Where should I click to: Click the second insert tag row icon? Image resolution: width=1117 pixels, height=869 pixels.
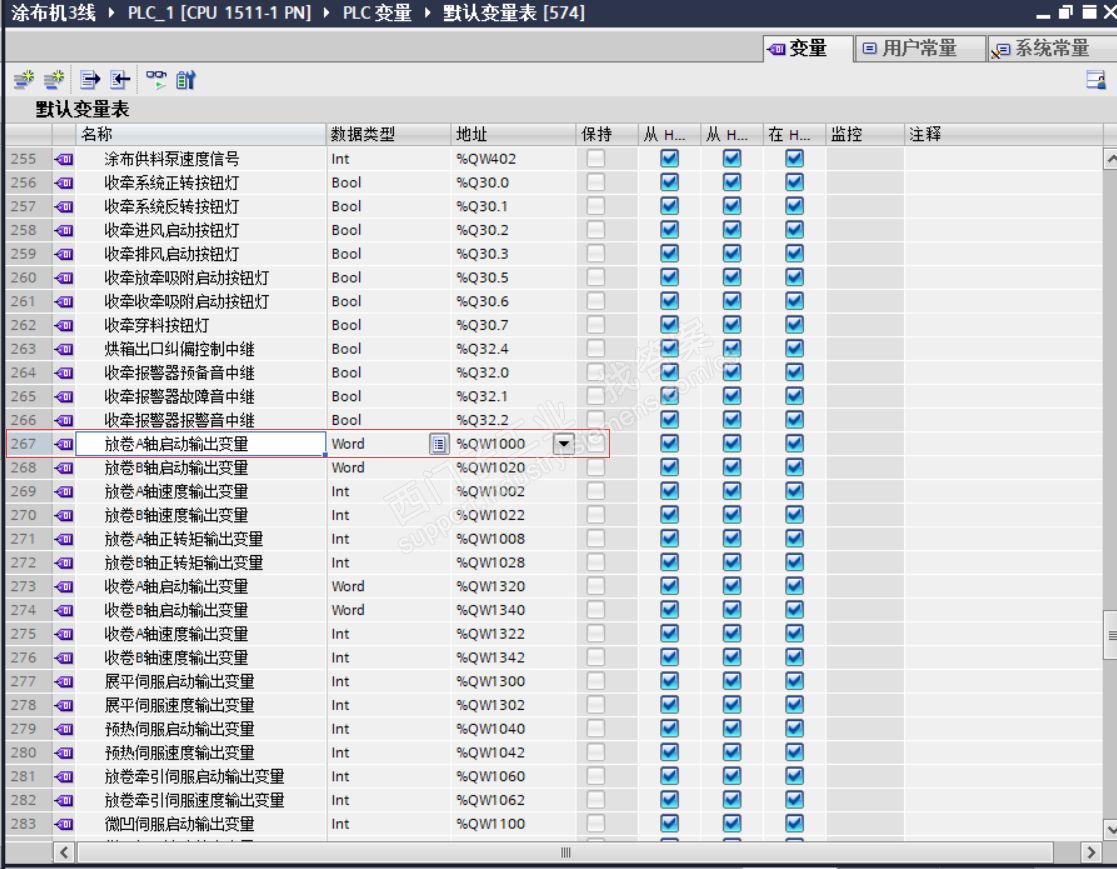pos(53,80)
